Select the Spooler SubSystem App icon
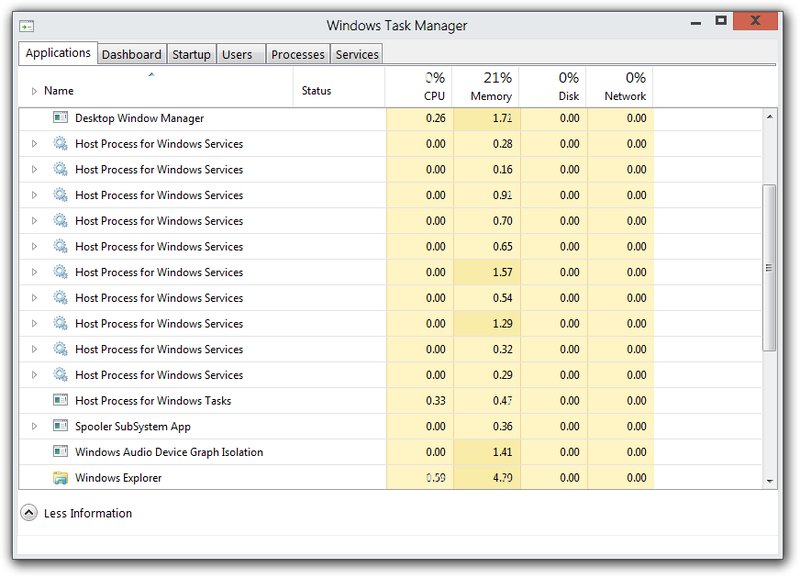The image size is (800, 578). pos(59,426)
